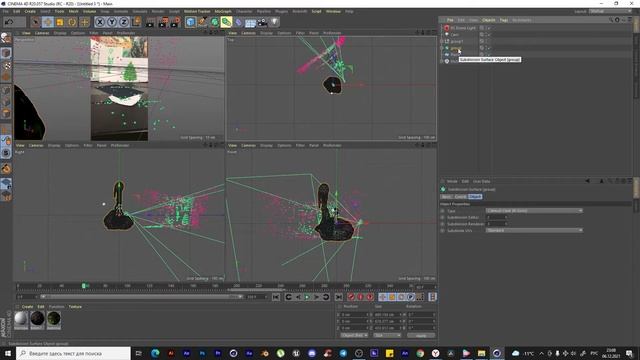This screenshot has width=640, height=360.
Task: Open Subdivision Surface generator icon
Action: point(214,22)
